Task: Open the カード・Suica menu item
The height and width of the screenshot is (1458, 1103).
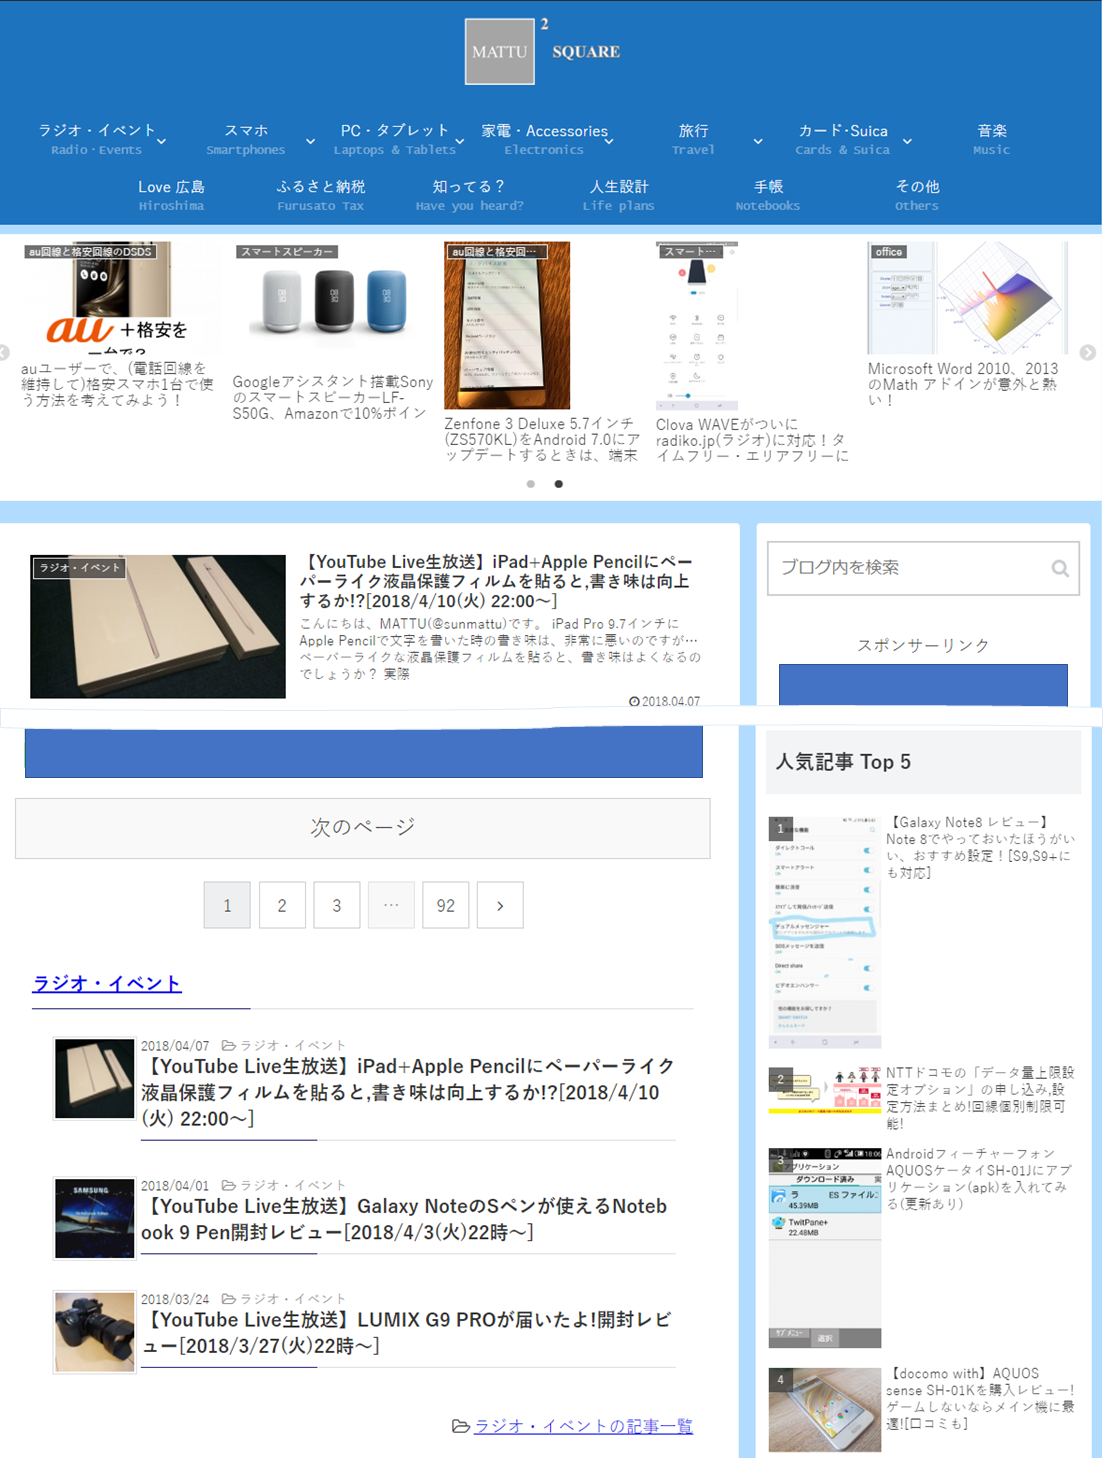Action: pyautogui.click(x=842, y=139)
